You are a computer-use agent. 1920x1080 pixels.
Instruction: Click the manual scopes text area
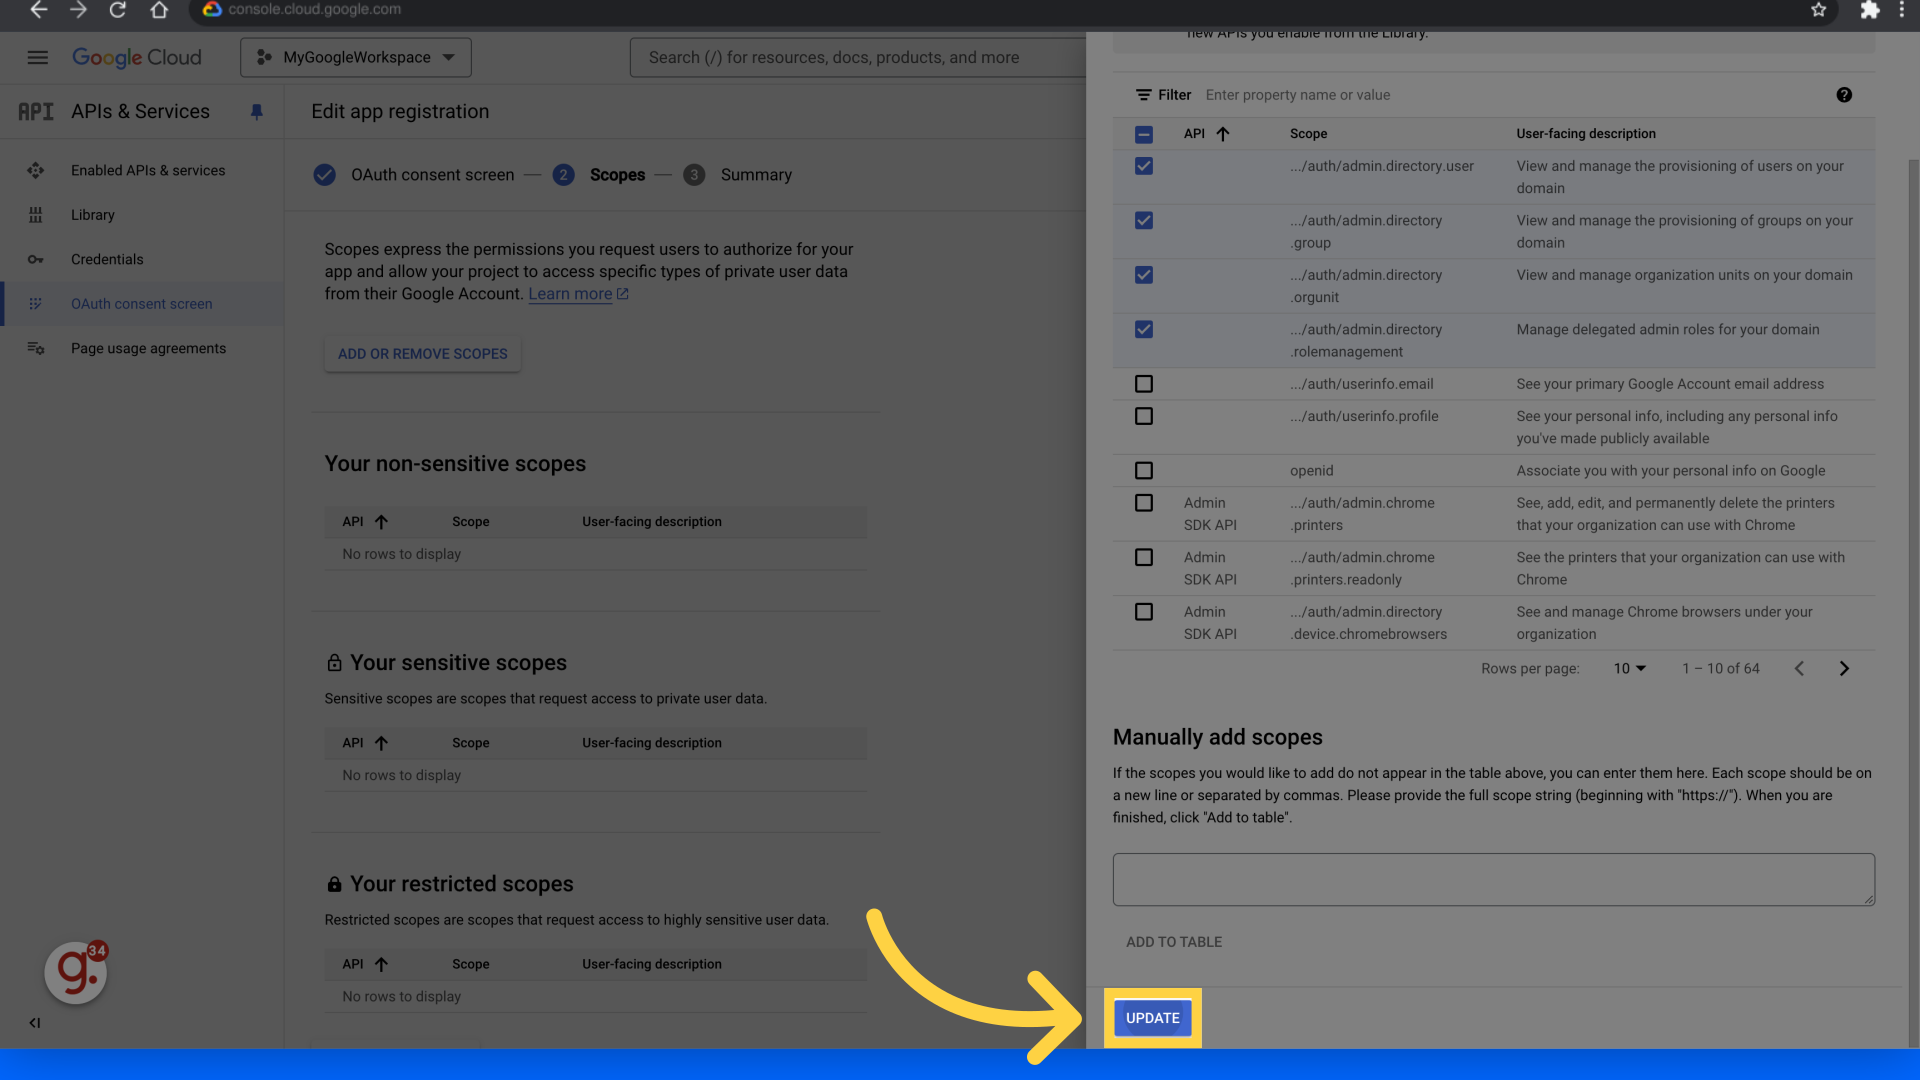[x=1493, y=880]
